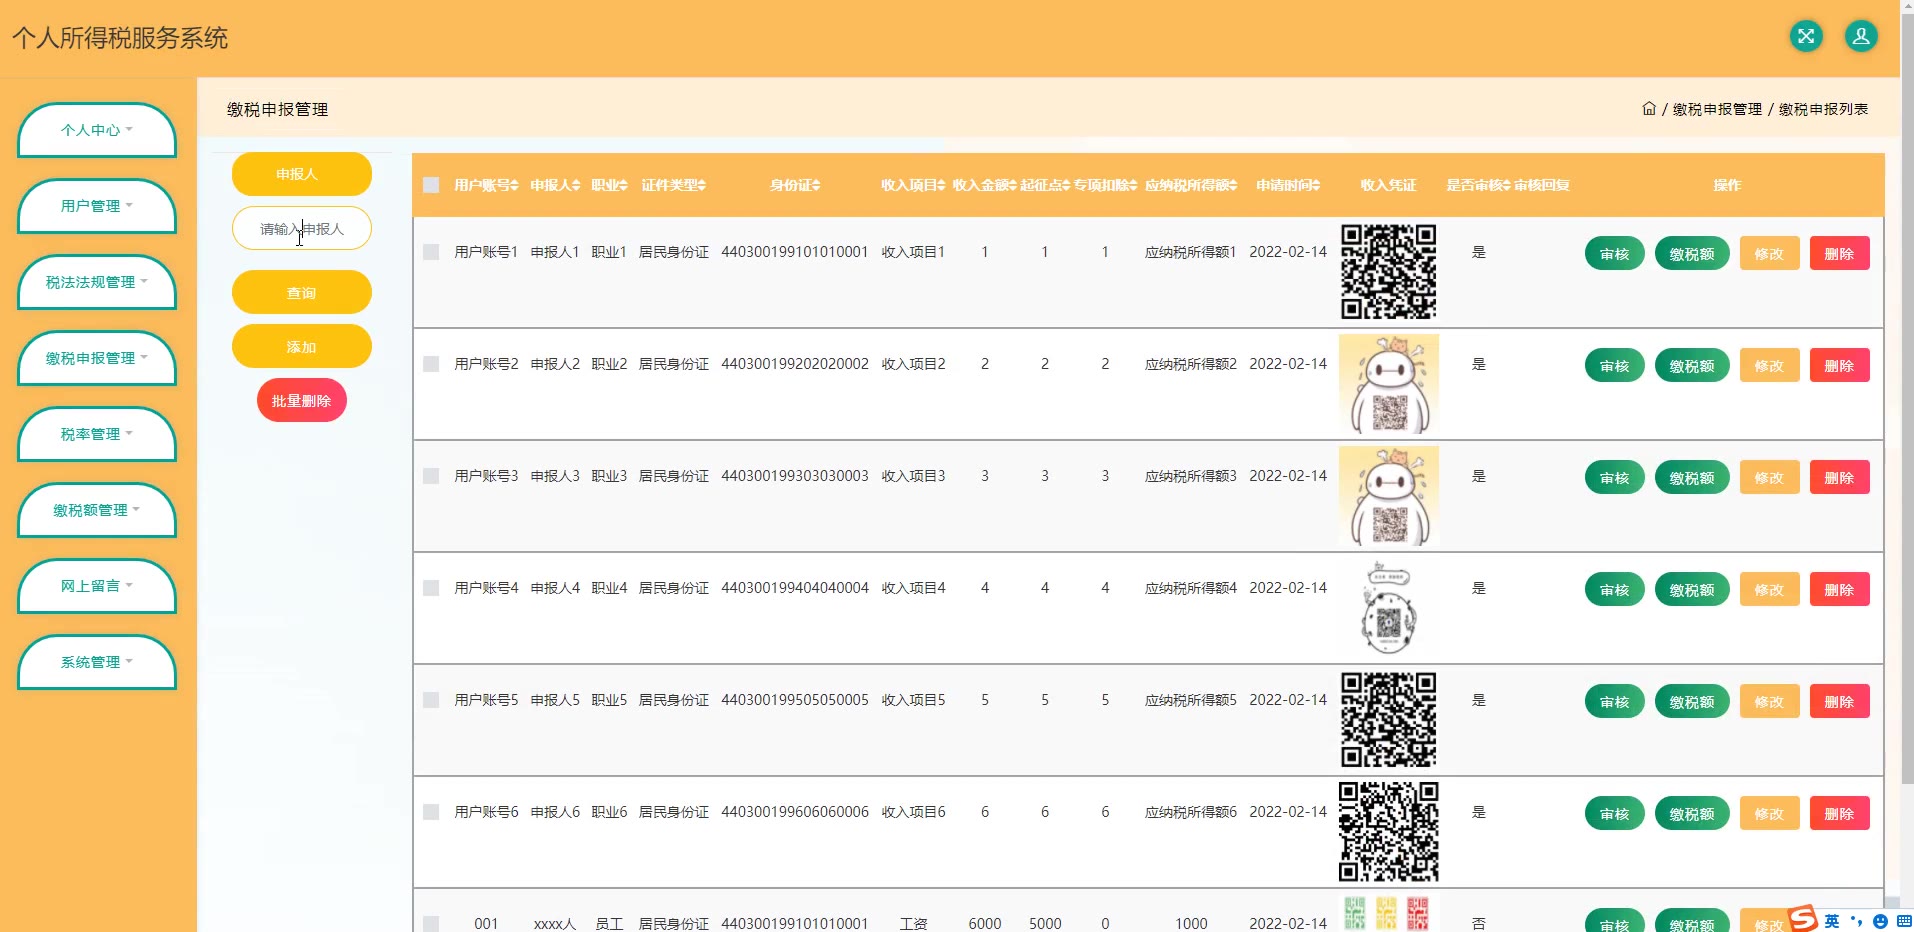
Task: Select the checkbox for 用户账号2 row
Action: [x=431, y=364]
